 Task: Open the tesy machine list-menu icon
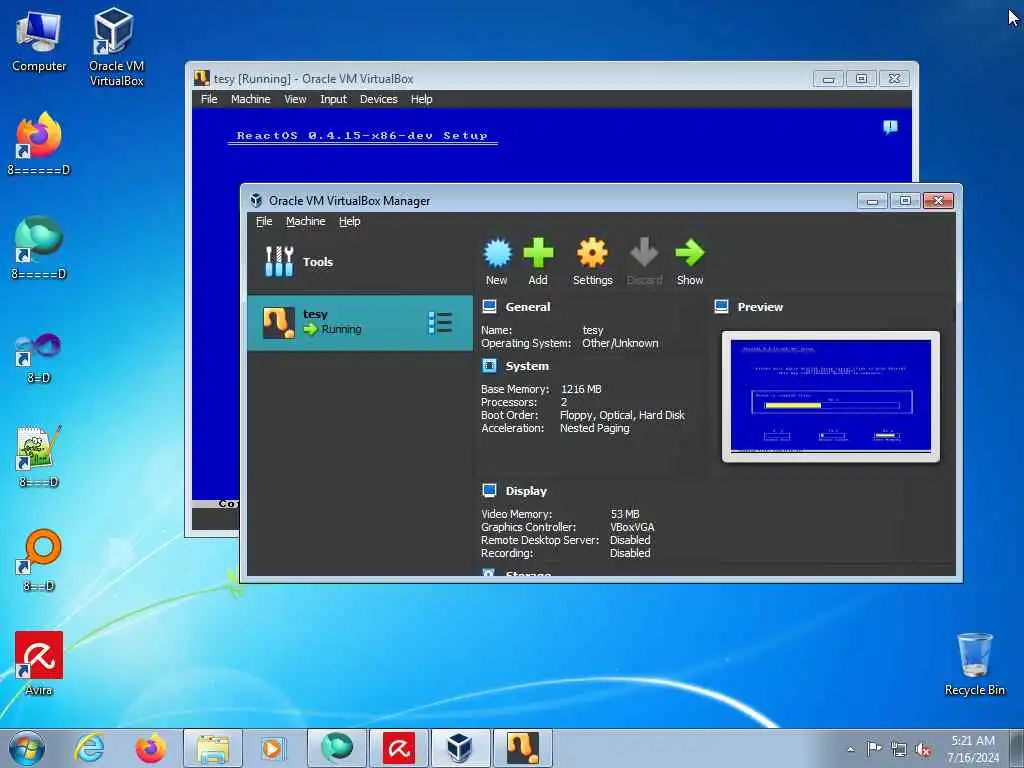point(440,323)
